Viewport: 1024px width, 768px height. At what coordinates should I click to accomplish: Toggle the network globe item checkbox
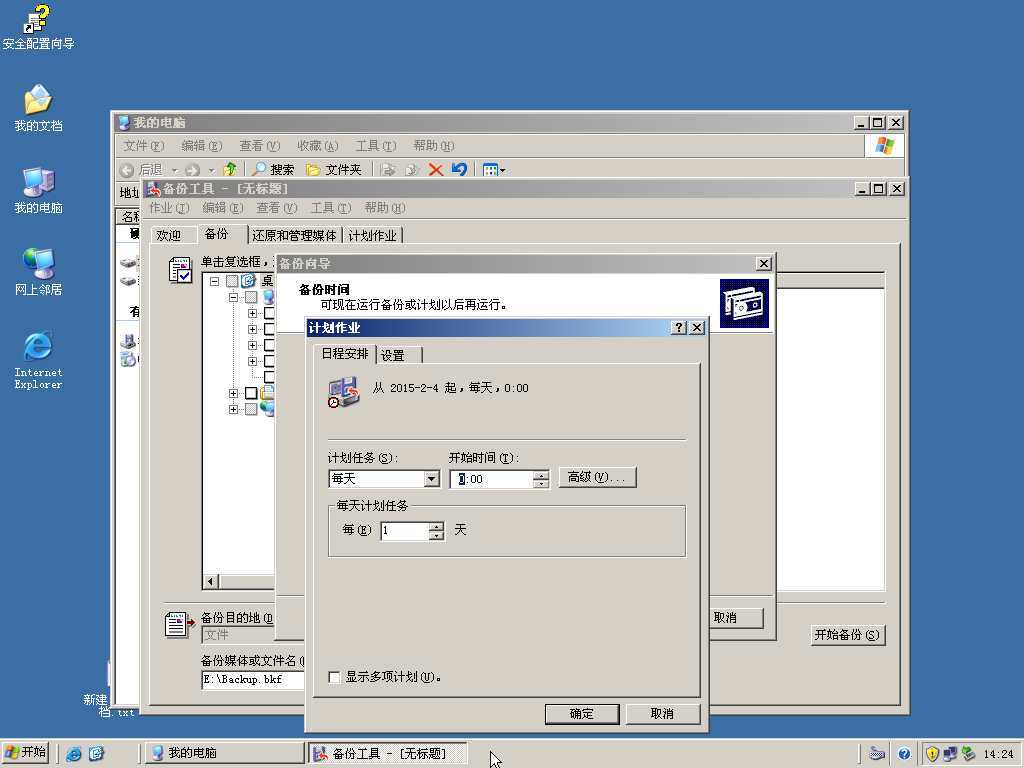tap(251, 409)
